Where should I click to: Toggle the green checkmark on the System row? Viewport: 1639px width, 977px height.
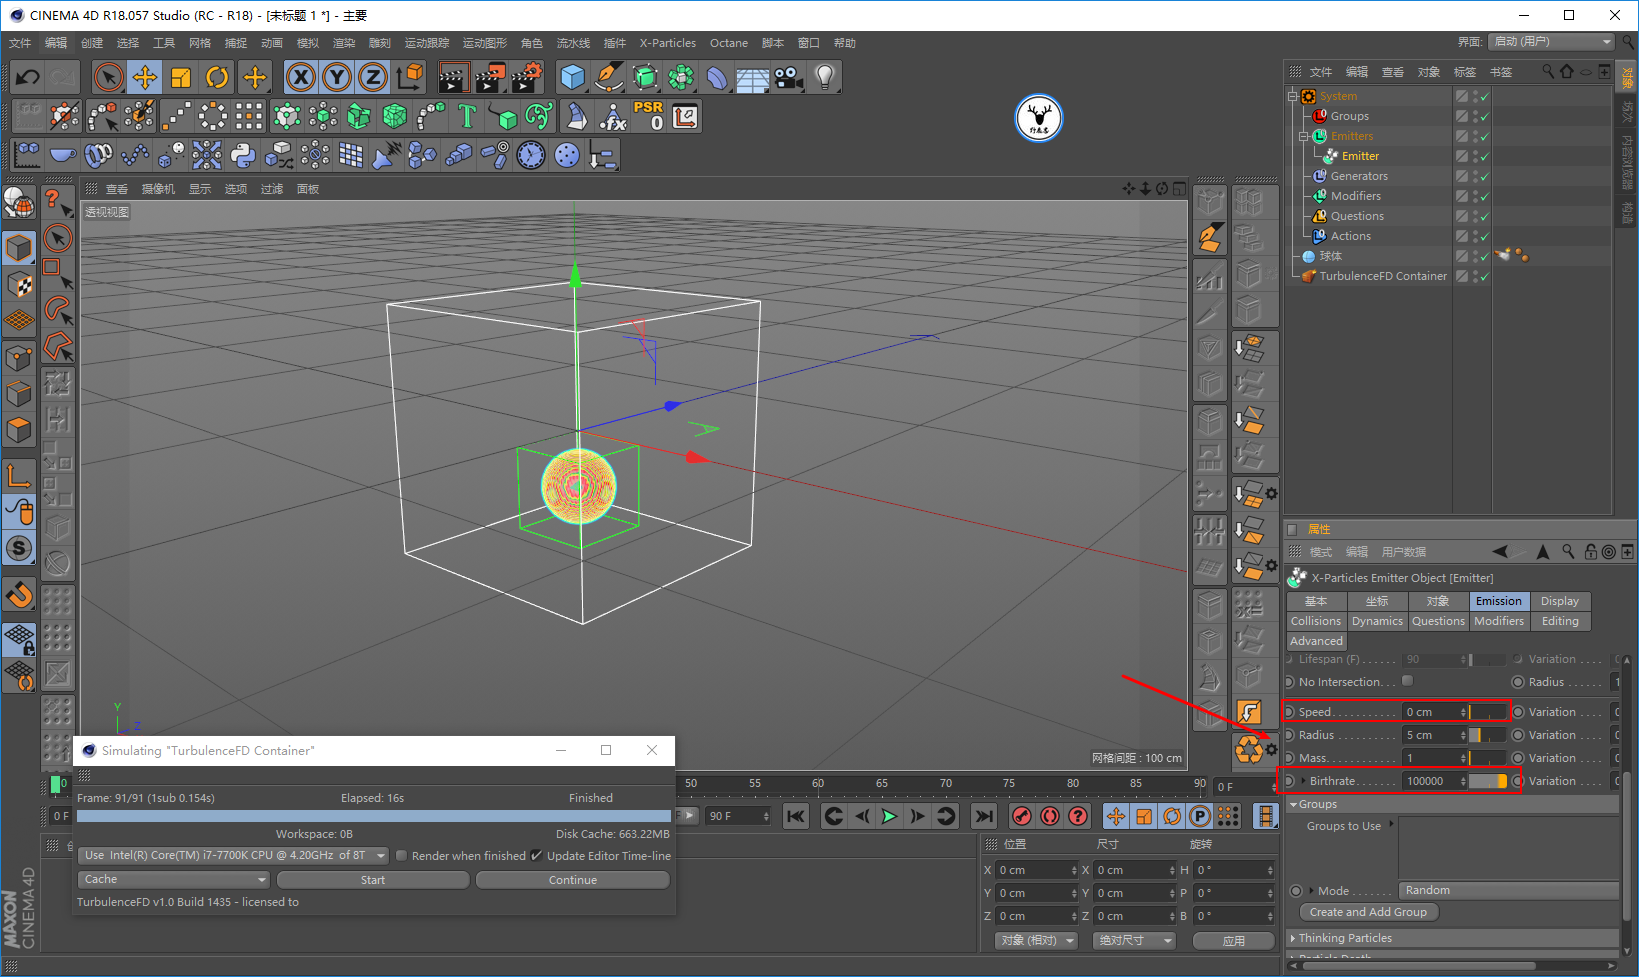point(1484,96)
